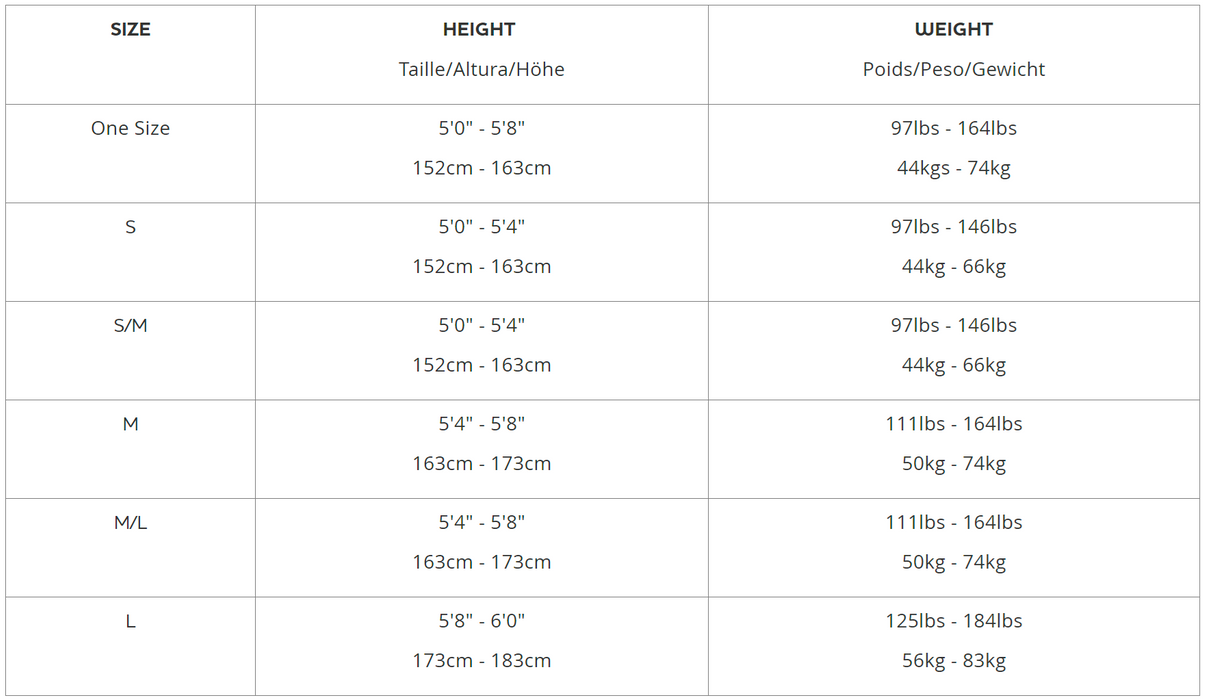Viewport: 1206px width, 700px height.
Task: Click the SIZE column header
Action: [130, 30]
